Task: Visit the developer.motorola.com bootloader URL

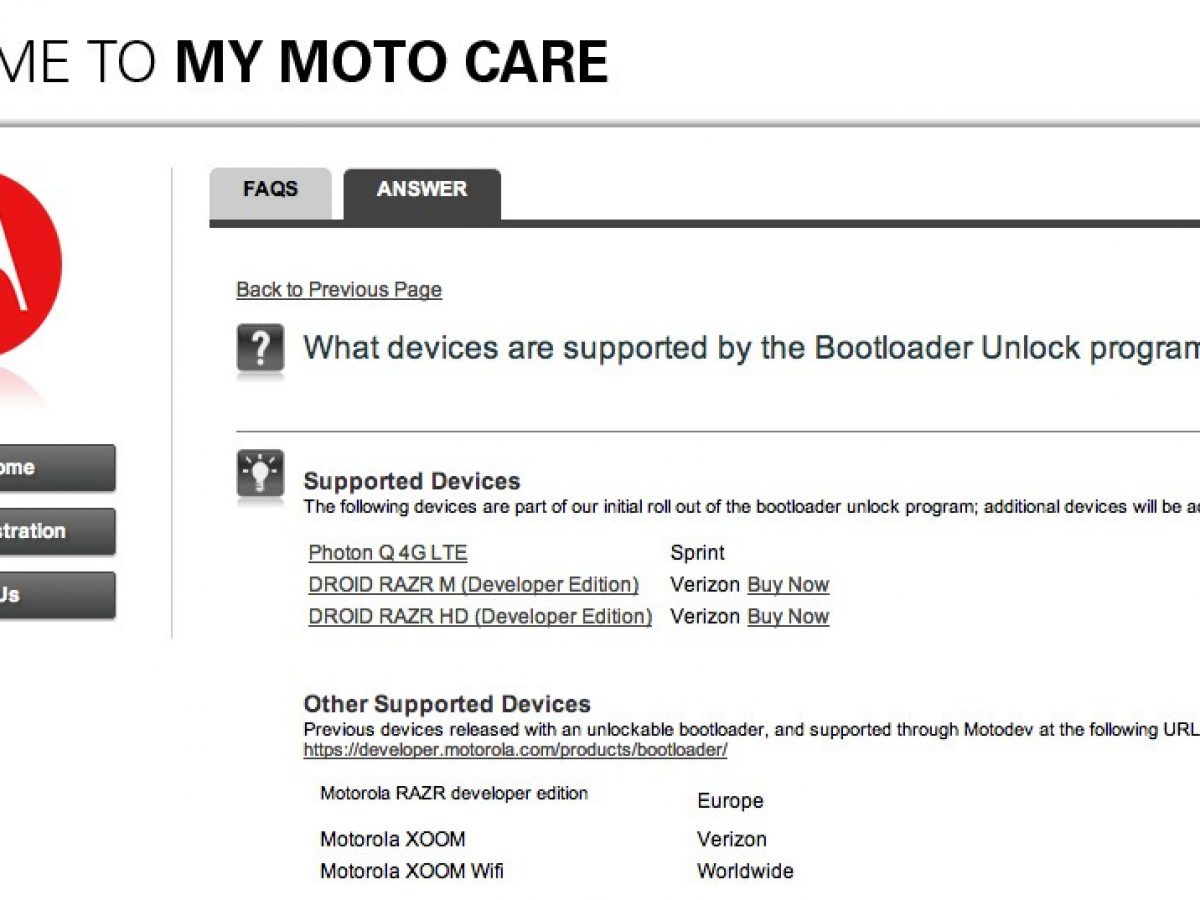Action: click(515, 750)
